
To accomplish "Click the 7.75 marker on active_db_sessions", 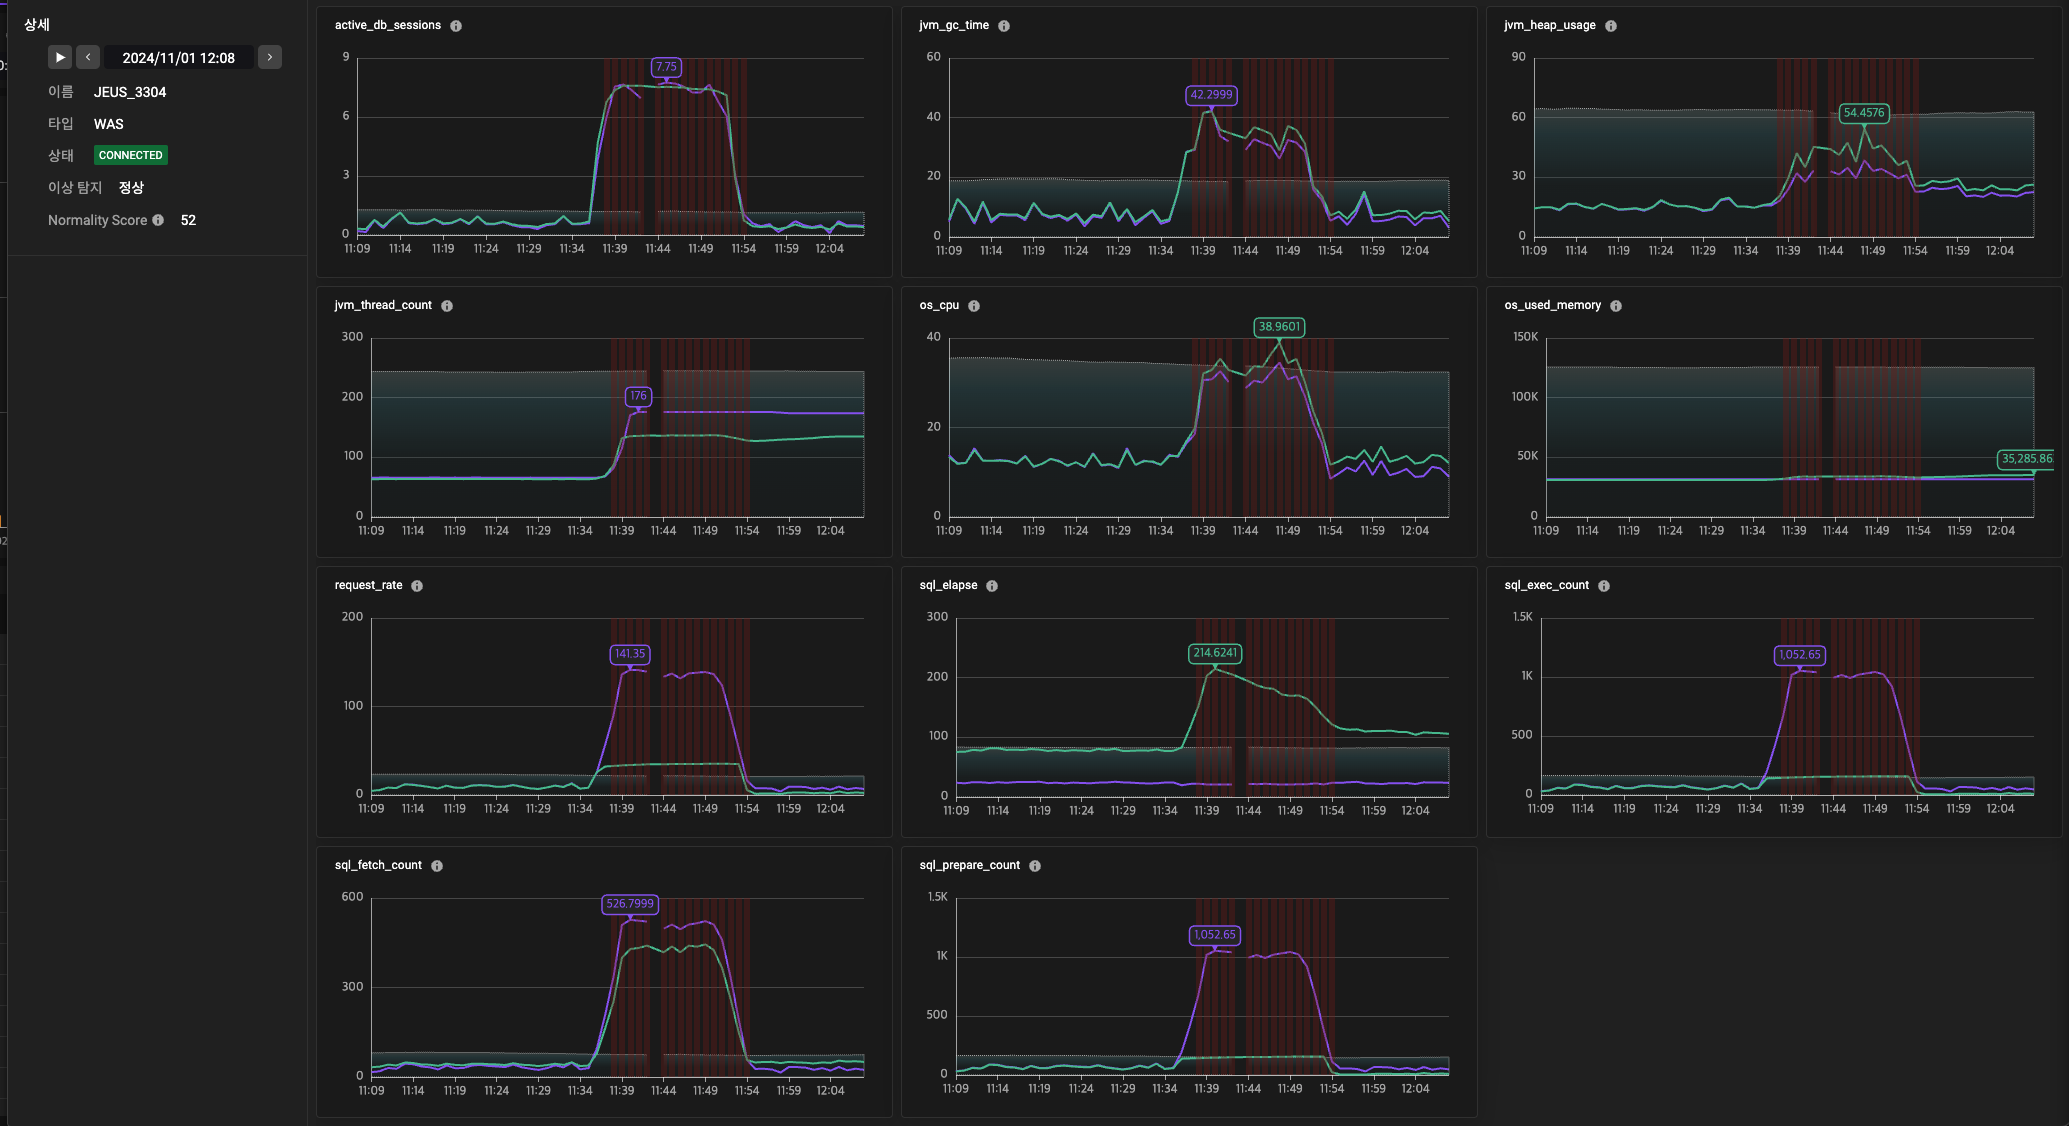I will pos(666,67).
